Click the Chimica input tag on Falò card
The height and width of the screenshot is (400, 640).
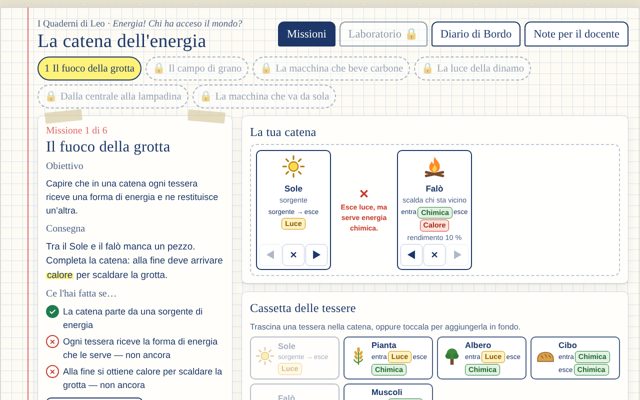[x=435, y=212]
